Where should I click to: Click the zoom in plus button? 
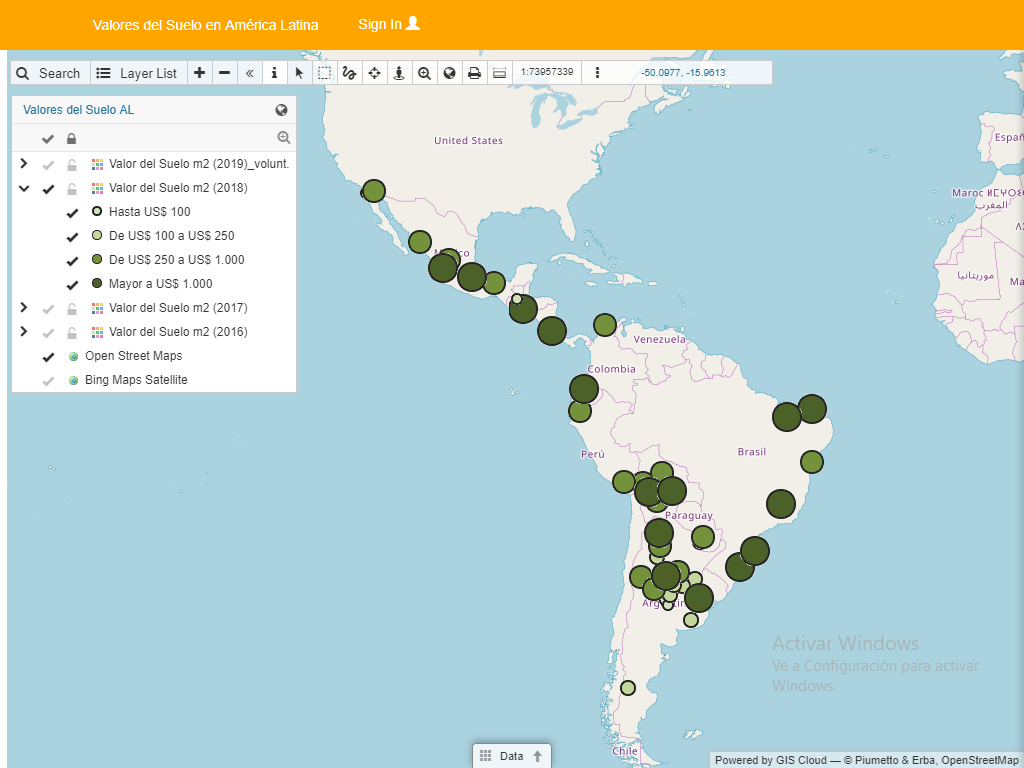(x=200, y=73)
